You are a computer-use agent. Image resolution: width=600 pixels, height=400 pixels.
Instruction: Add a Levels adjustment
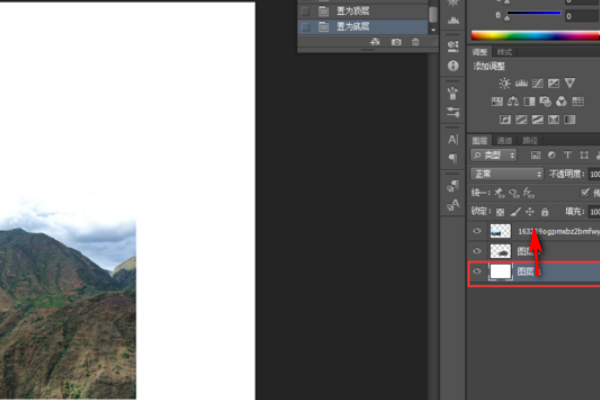521,83
